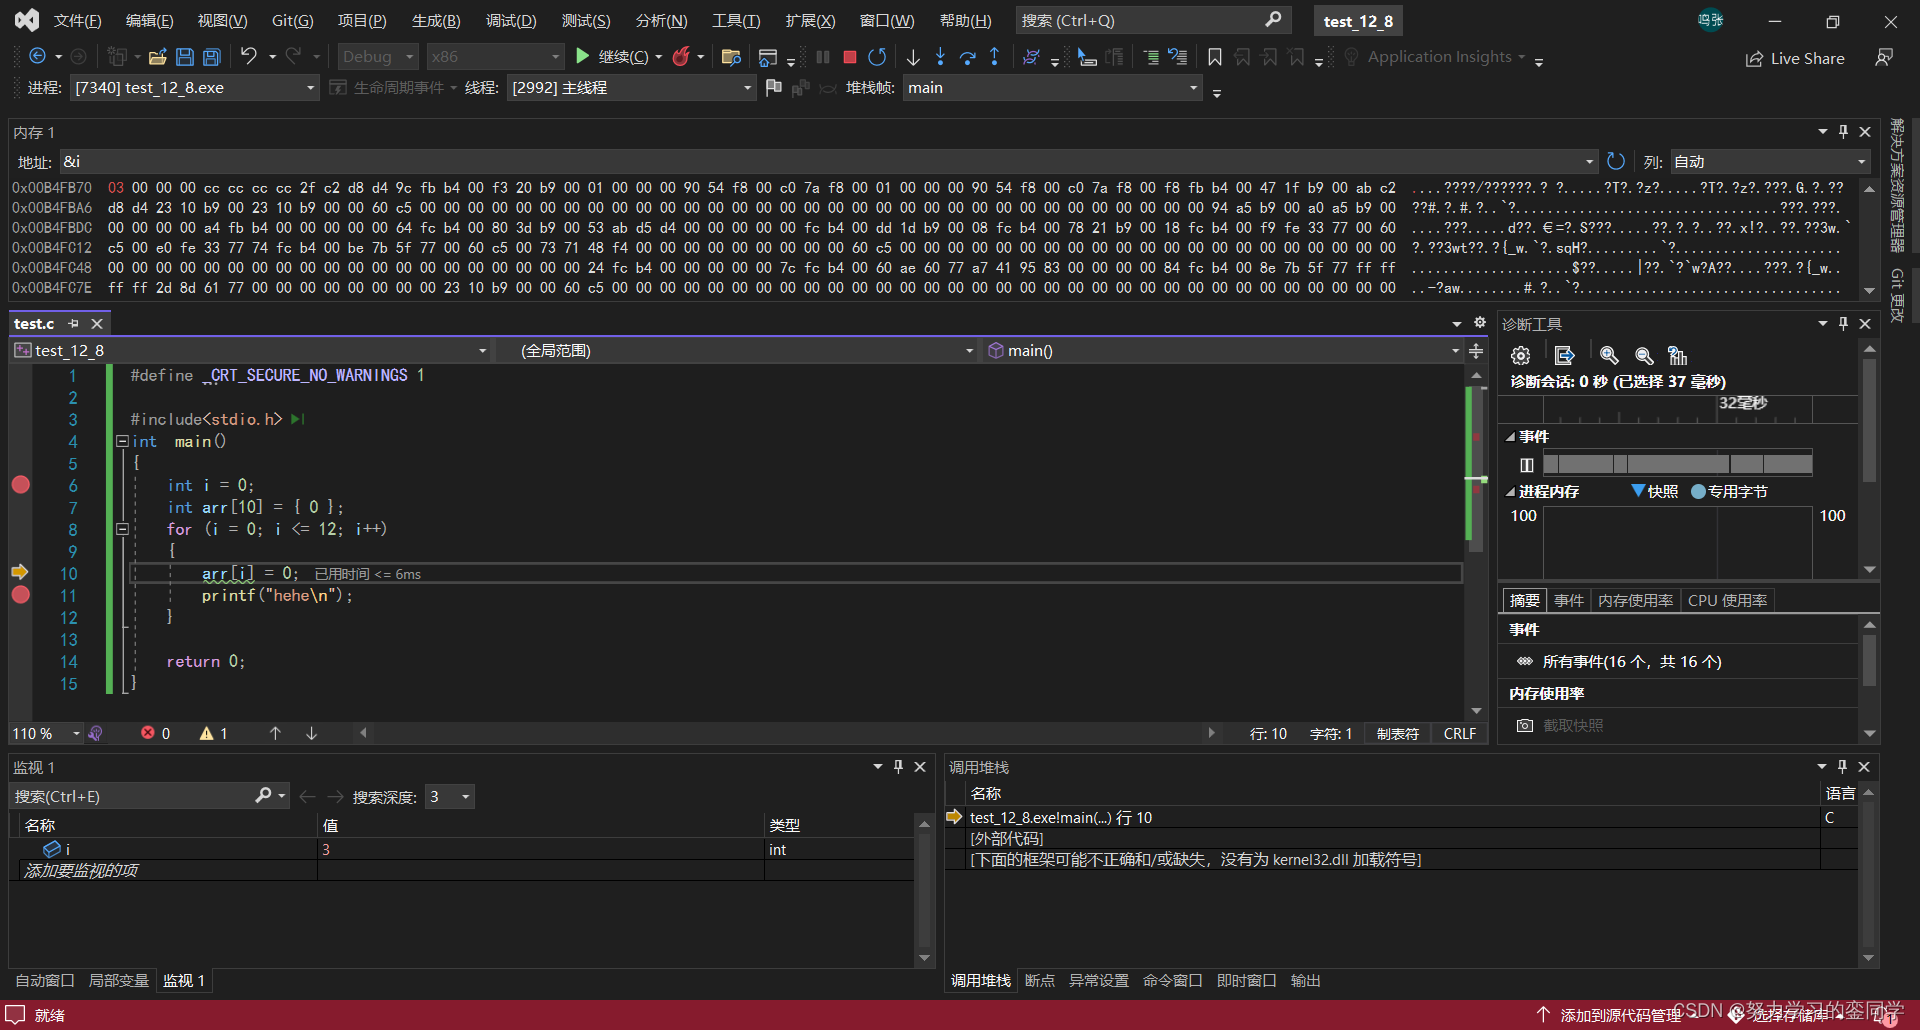This screenshot has width=1920, height=1030.
Task: Stop debugging with the red square icon
Action: pyautogui.click(x=849, y=56)
